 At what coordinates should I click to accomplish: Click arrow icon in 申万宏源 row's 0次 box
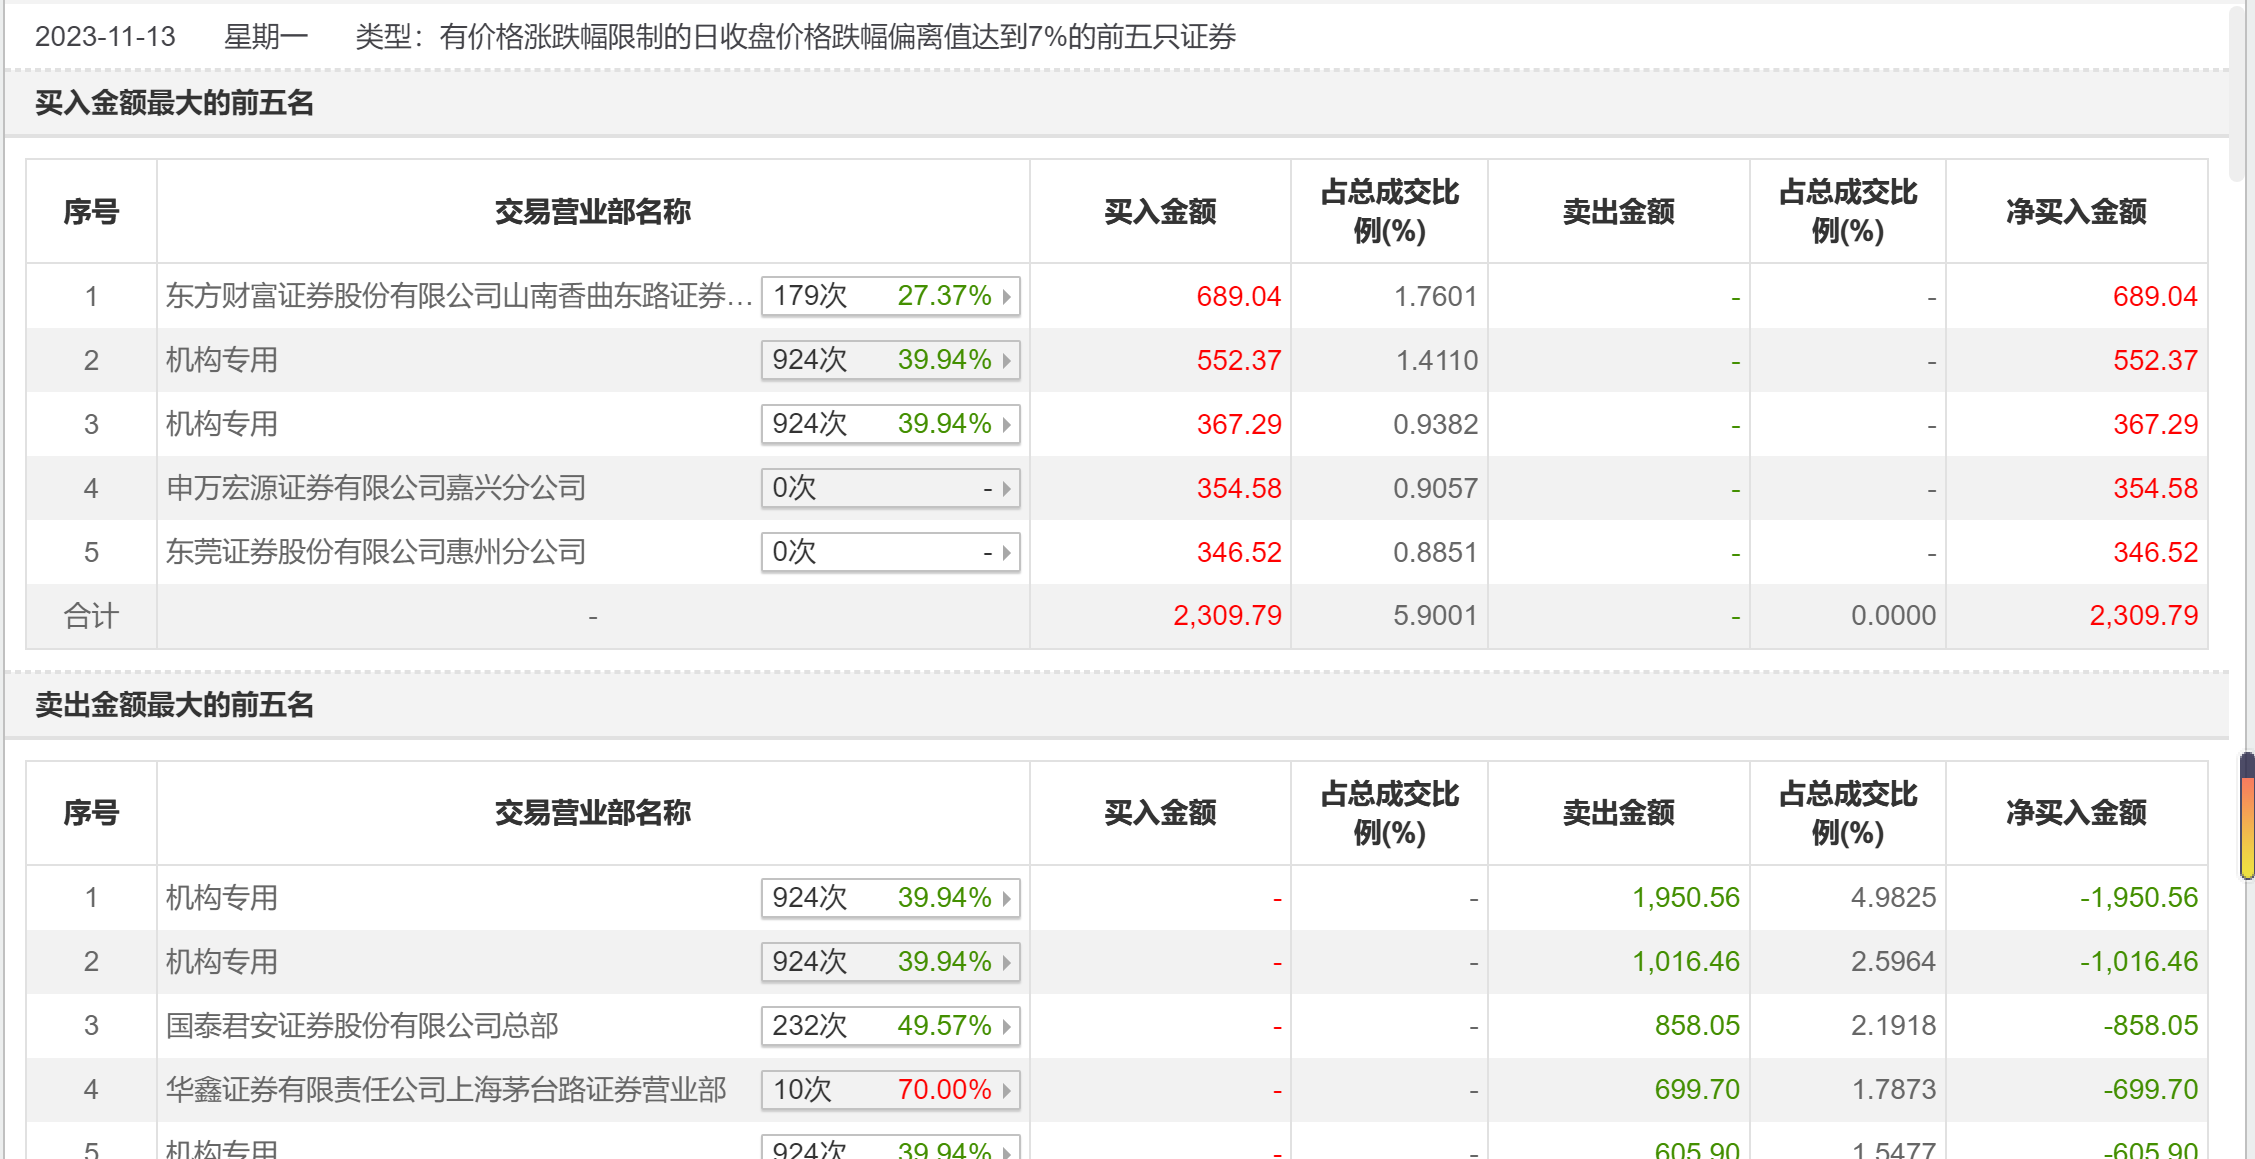[1006, 489]
